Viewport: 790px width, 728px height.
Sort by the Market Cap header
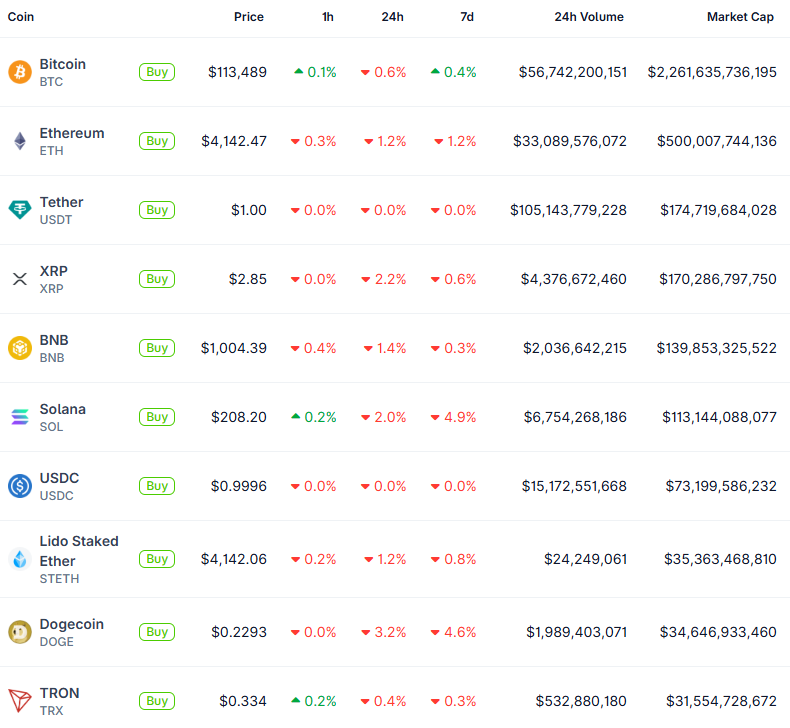click(740, 17)
